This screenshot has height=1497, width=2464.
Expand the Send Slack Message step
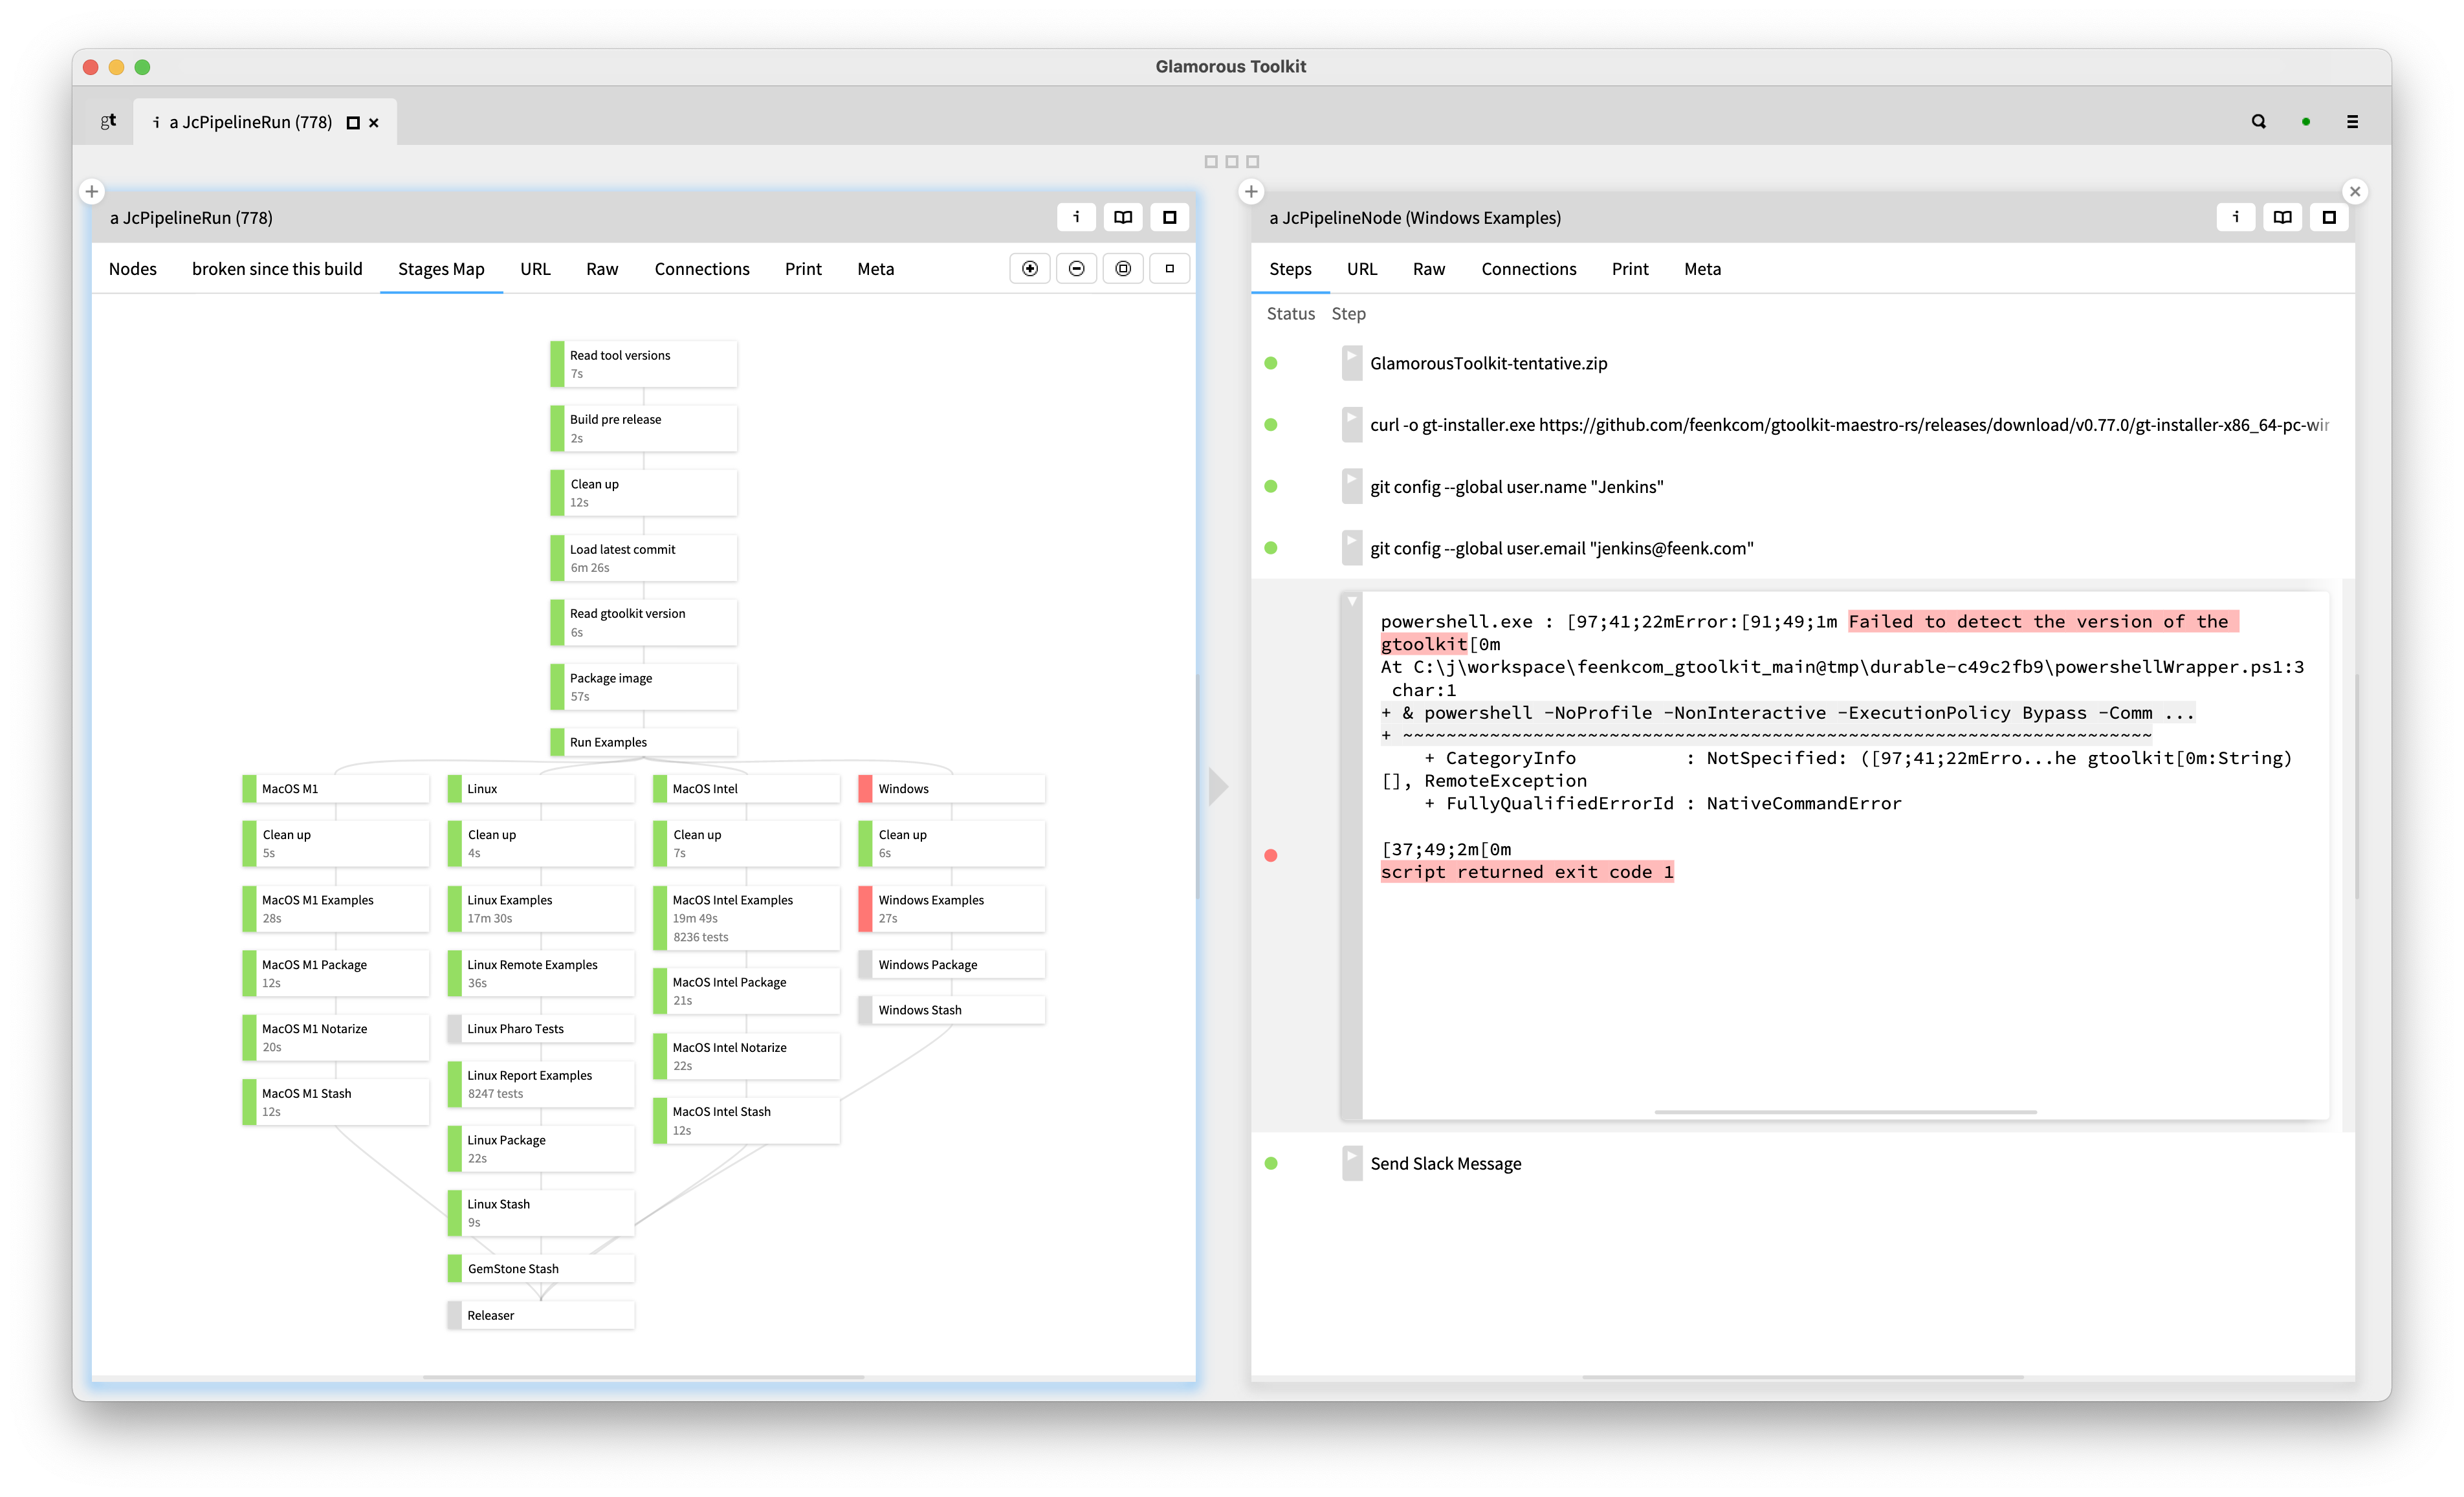click(x=1351, y=1163)
